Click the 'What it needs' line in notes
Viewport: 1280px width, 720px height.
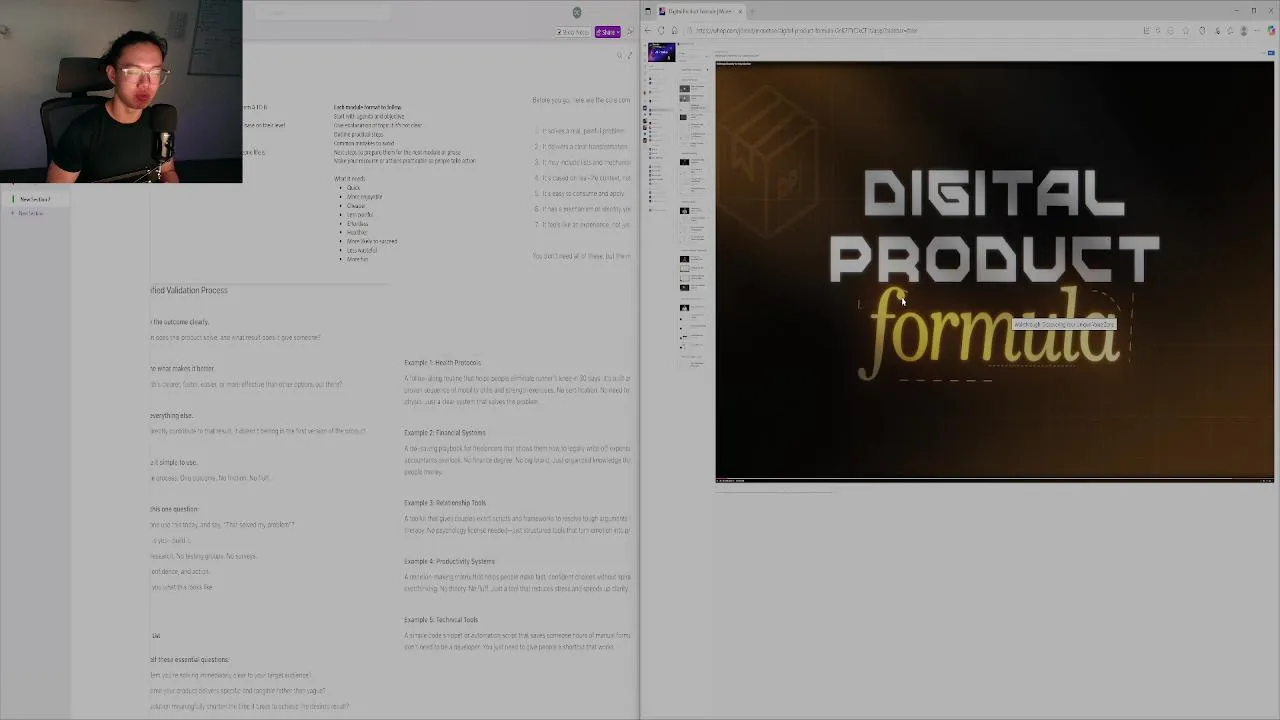point(349,179)
